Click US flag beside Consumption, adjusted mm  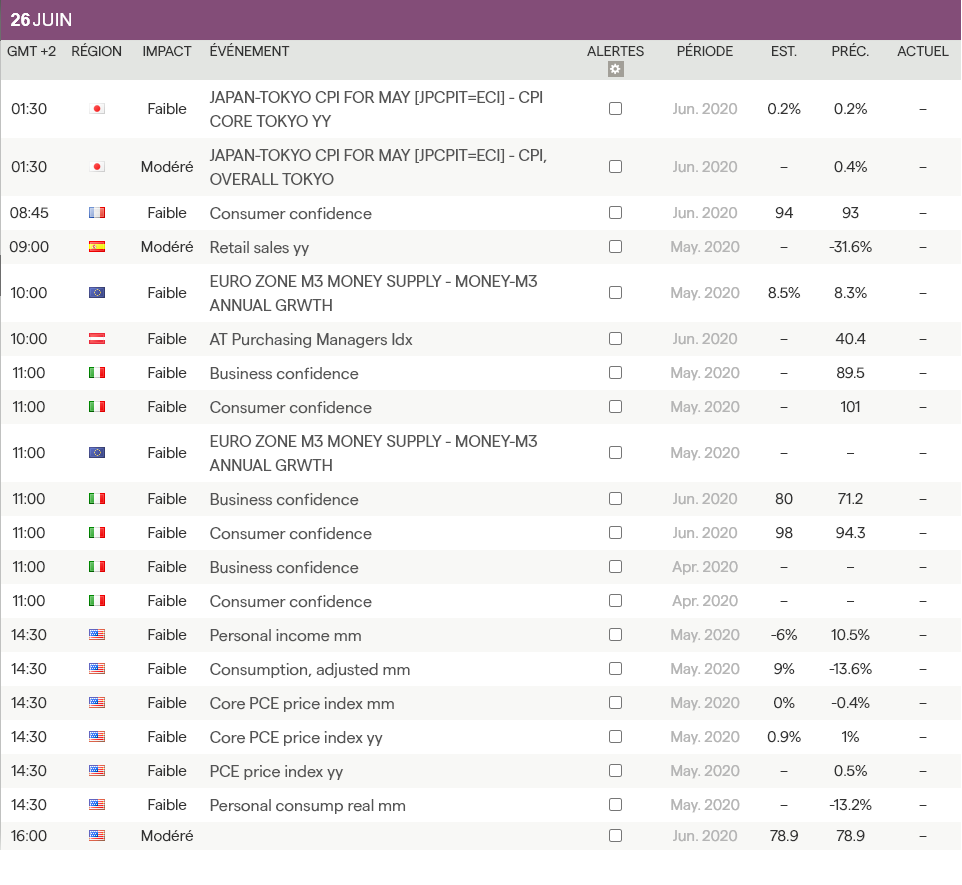coord(97,669)
